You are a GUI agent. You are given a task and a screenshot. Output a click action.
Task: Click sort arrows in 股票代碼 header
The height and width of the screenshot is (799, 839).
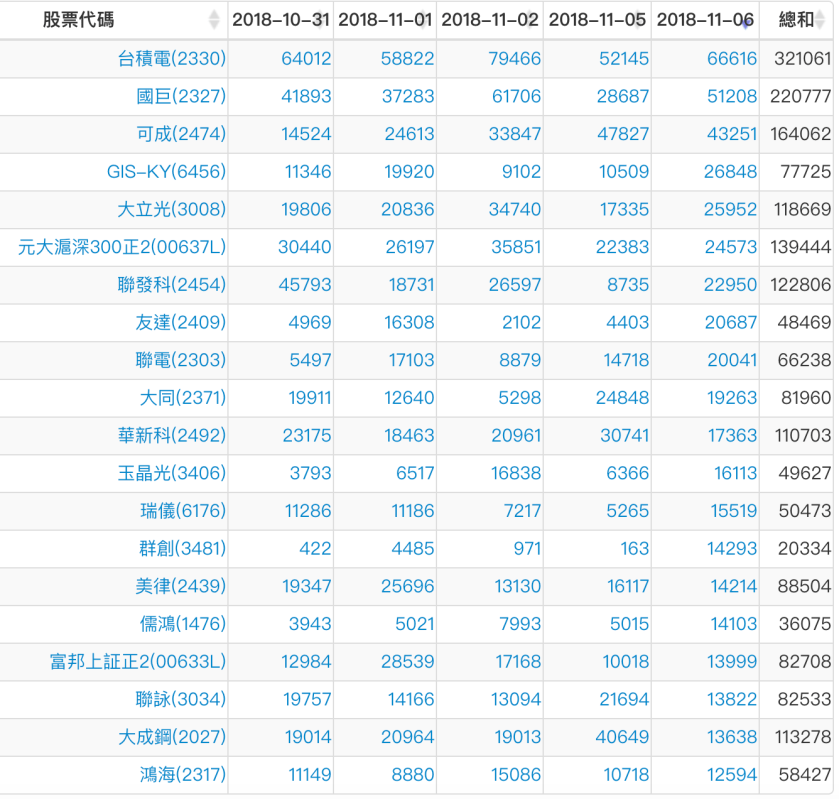pos(214,20)
